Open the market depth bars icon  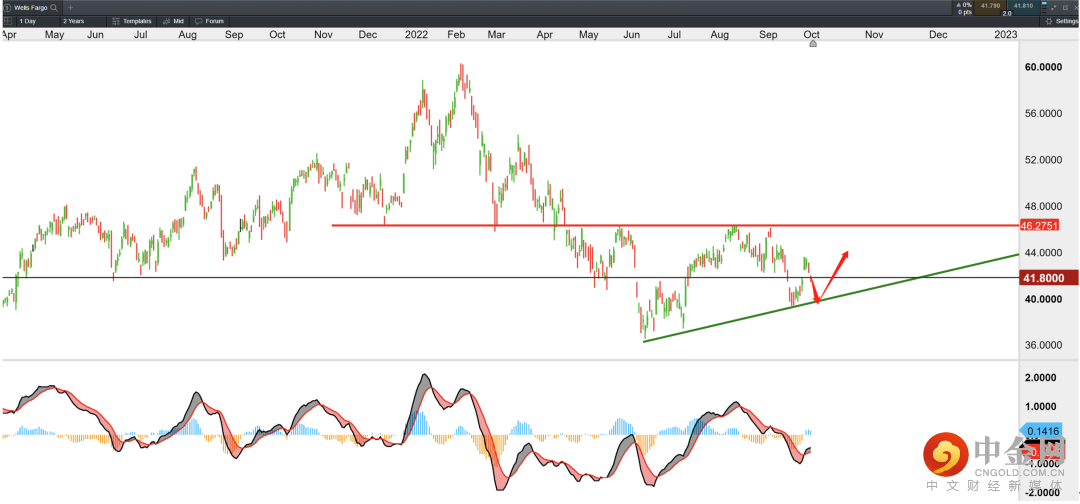pos(1044,8)
